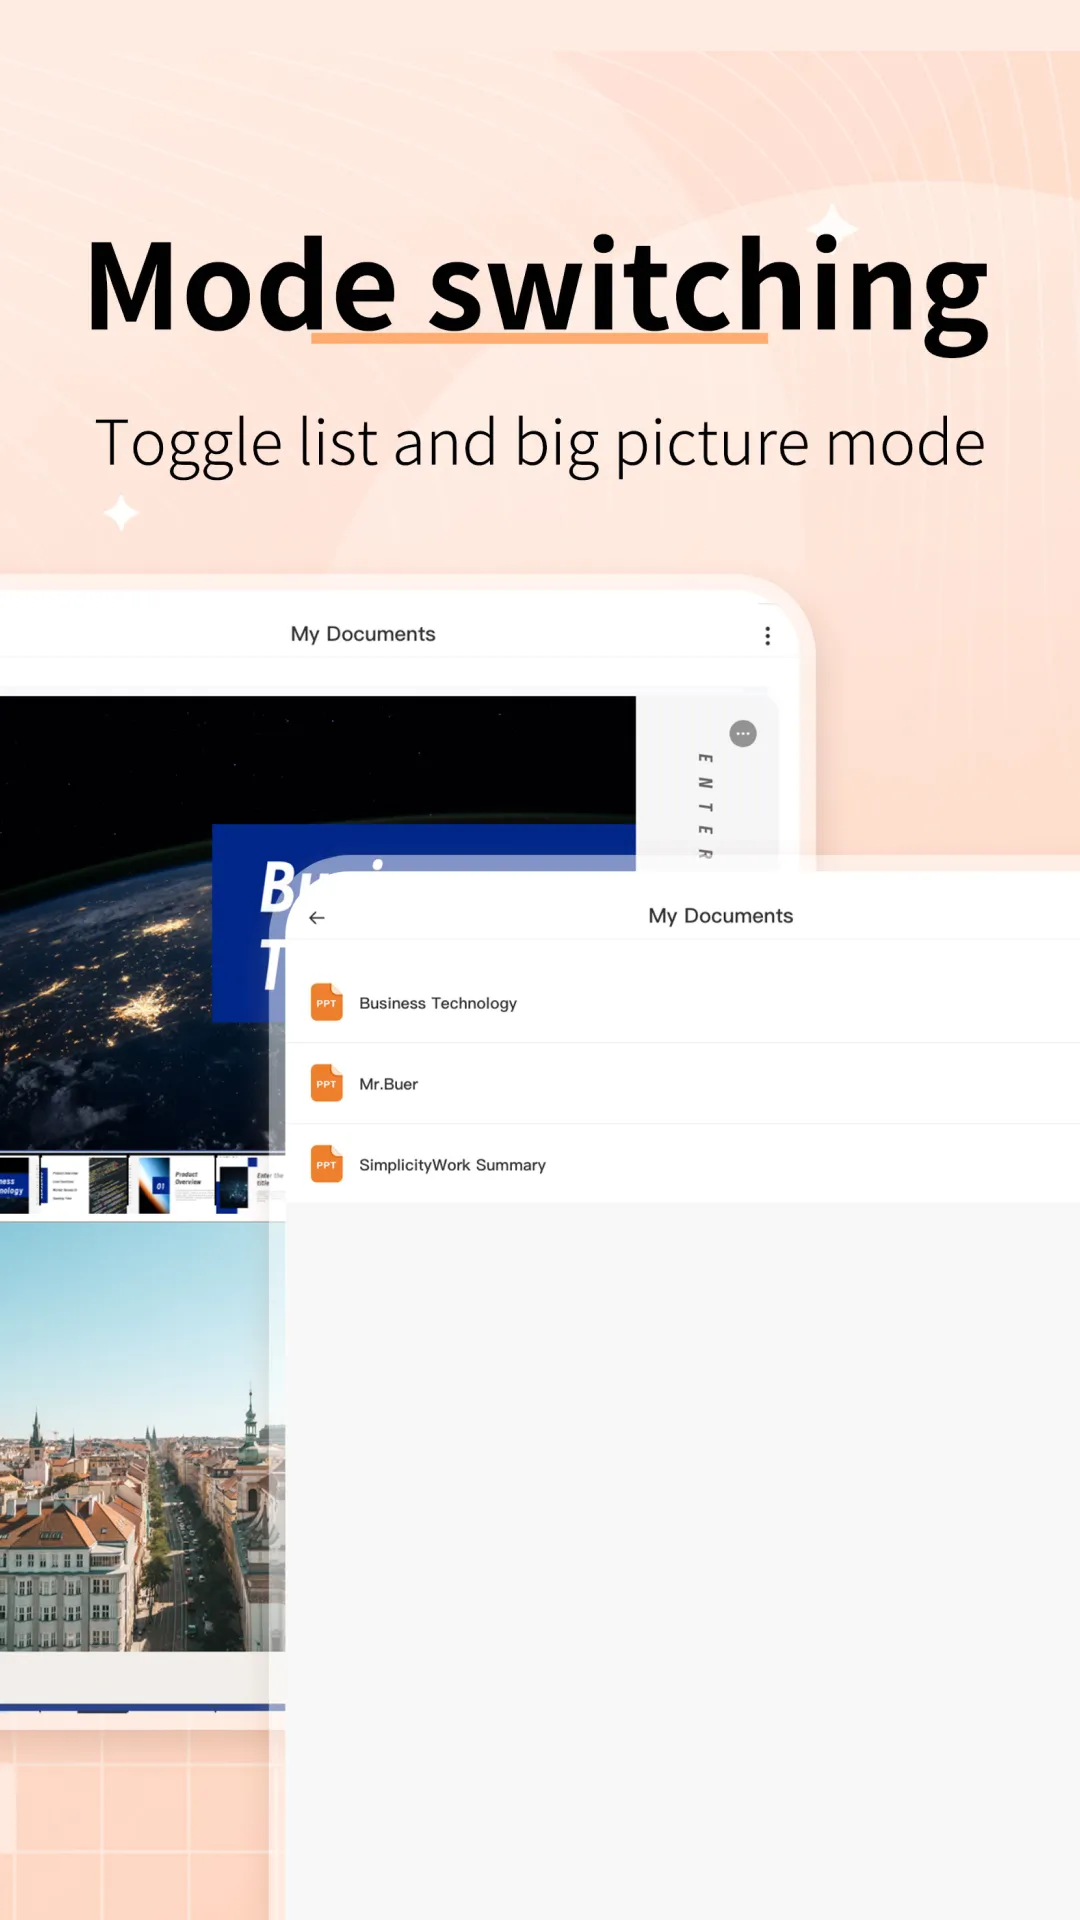Click the PPT icon beside Business Technology

pos(327,1002)
